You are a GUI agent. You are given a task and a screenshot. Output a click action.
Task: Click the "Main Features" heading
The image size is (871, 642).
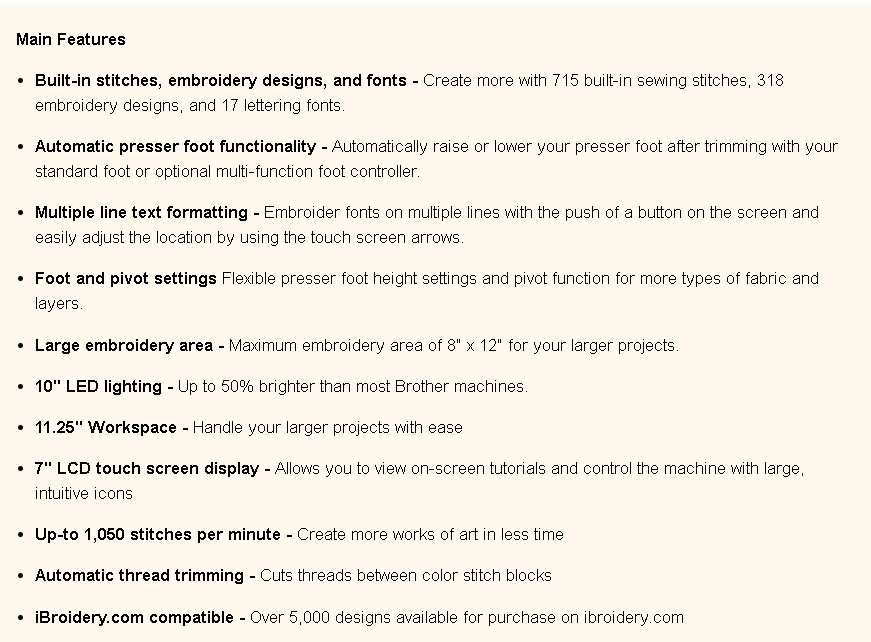tap(71, 40)
